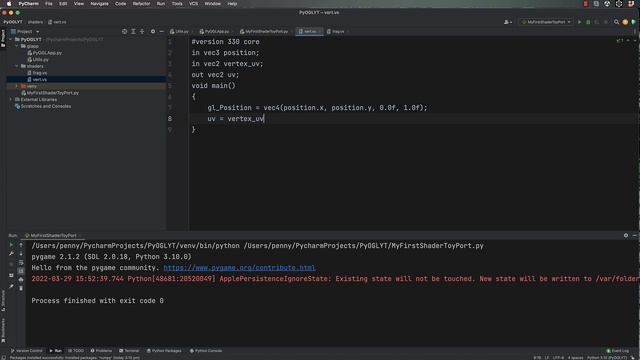Select Utils.py in project tree
Image resolution: width=640 pixels, height=360 pixels.
click(x=38, y=60)
